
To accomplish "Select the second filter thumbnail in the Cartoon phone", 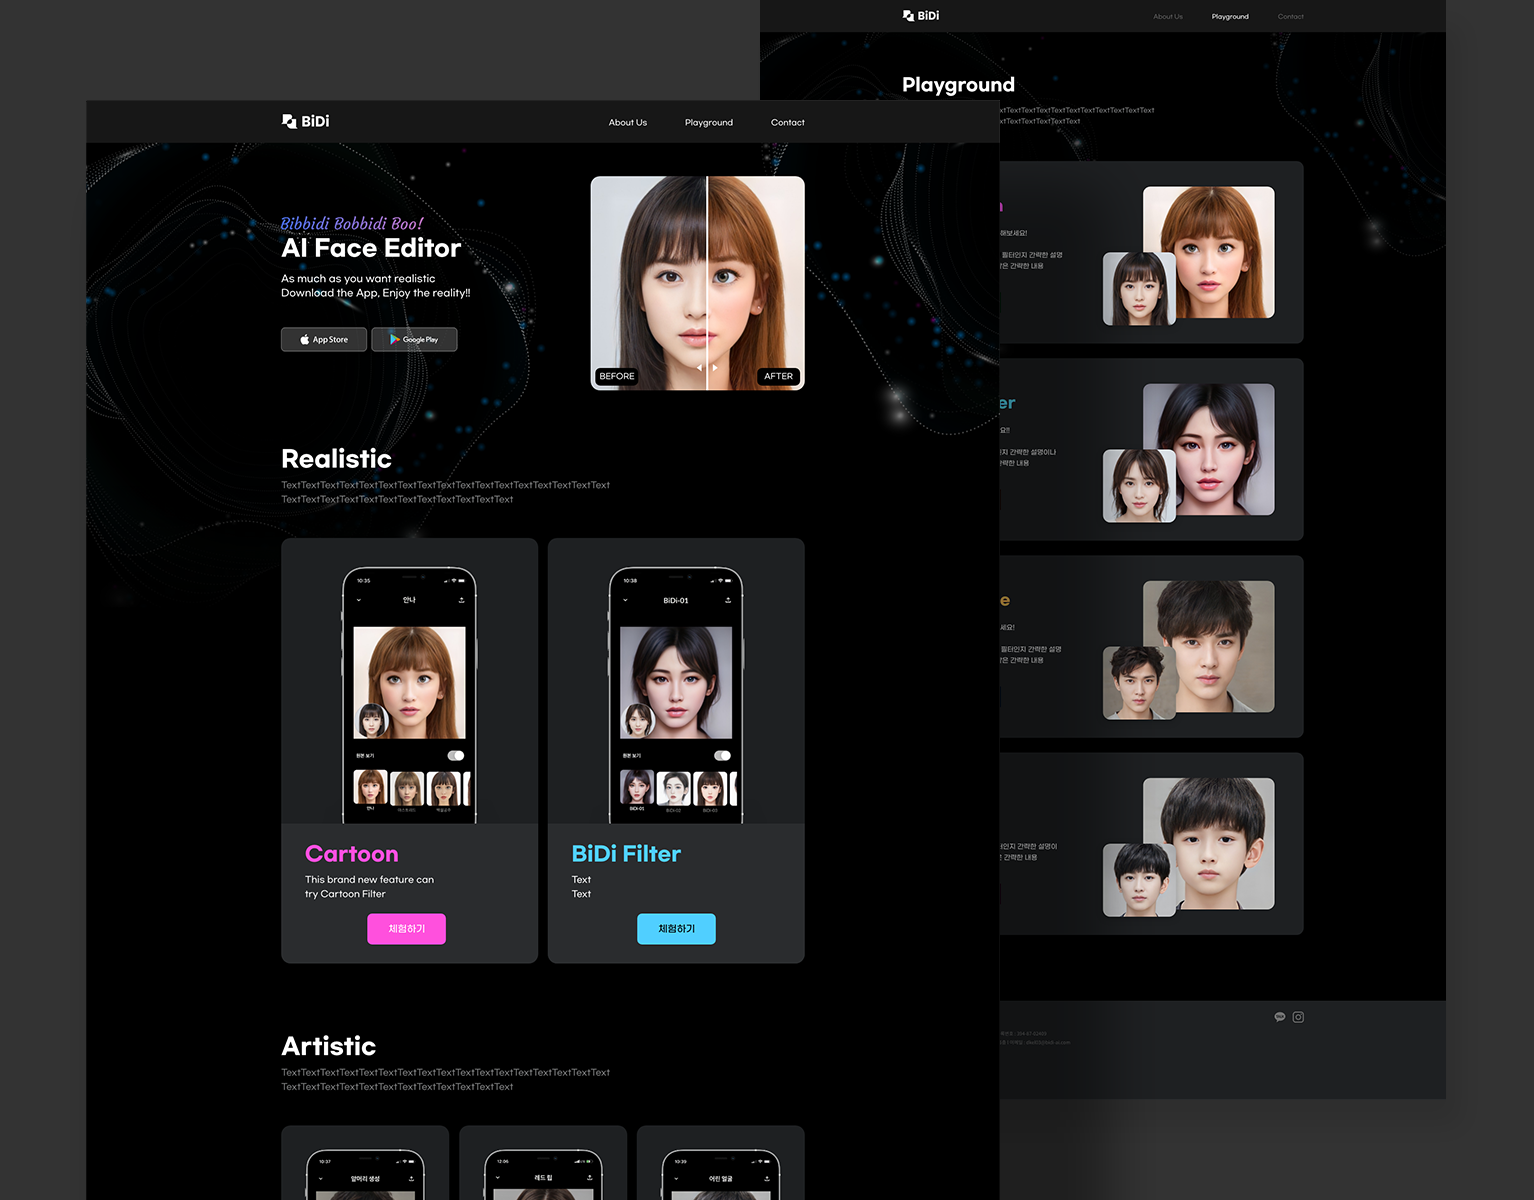I will click(x=407, y=788).
